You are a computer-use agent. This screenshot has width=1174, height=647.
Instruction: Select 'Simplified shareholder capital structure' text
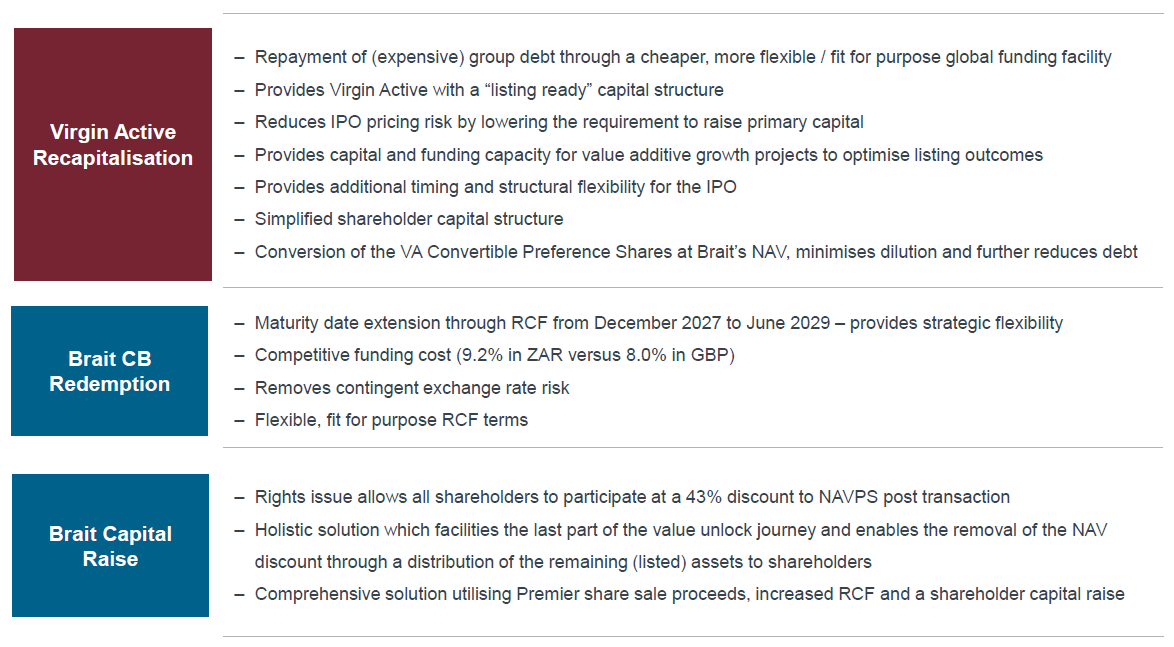(409, 219)
